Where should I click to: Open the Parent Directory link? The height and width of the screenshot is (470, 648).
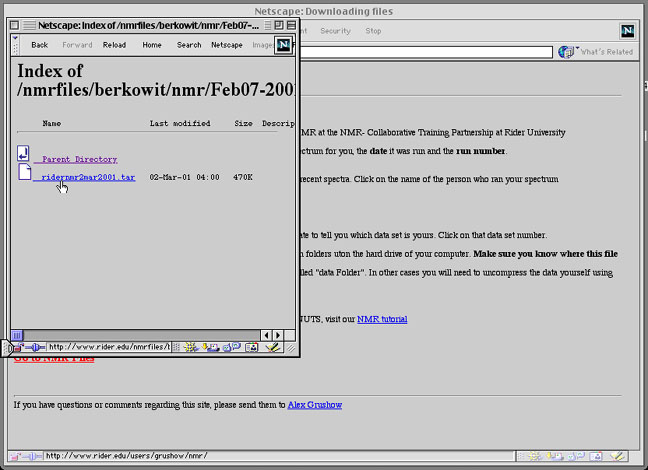pos(79,159)
